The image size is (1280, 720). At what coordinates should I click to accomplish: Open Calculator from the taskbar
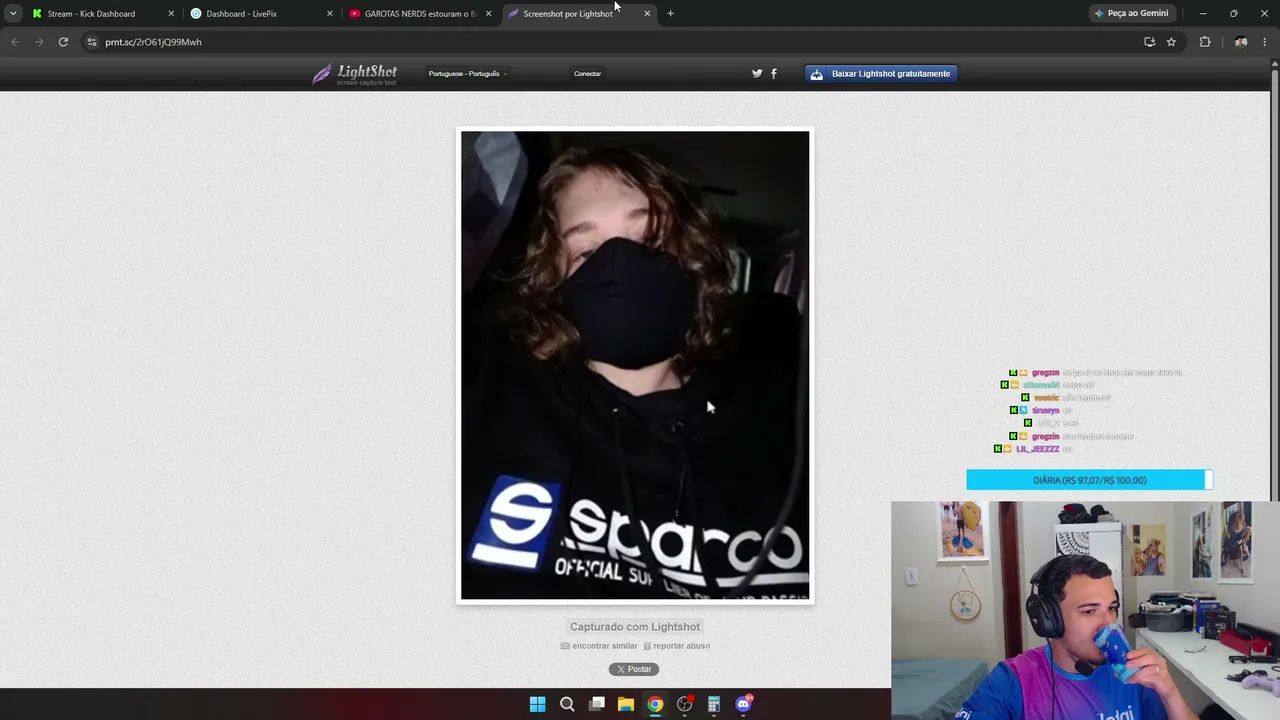(714, 704)
